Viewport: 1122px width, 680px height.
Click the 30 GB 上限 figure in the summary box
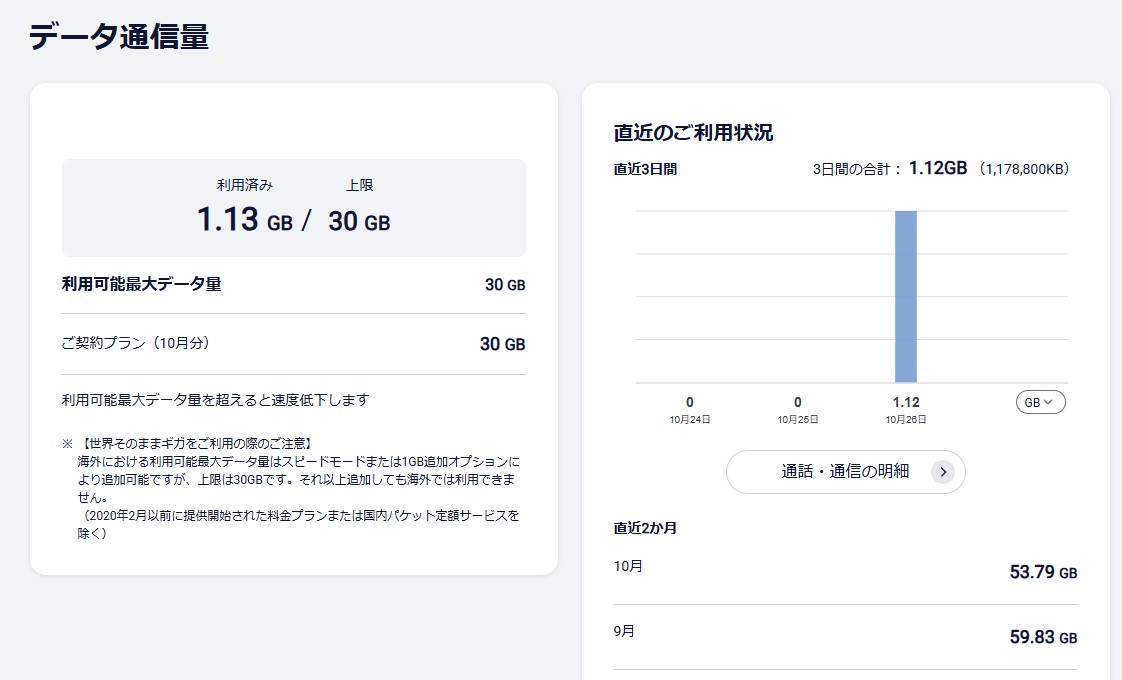(359, 220)
